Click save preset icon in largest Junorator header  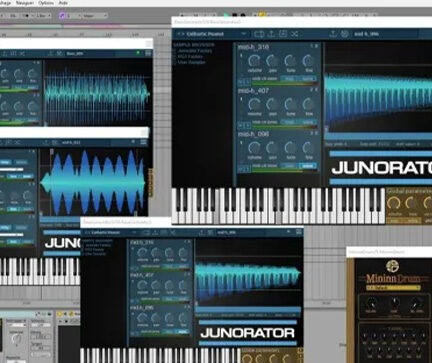pyautogui.click(x=271, y=34)
